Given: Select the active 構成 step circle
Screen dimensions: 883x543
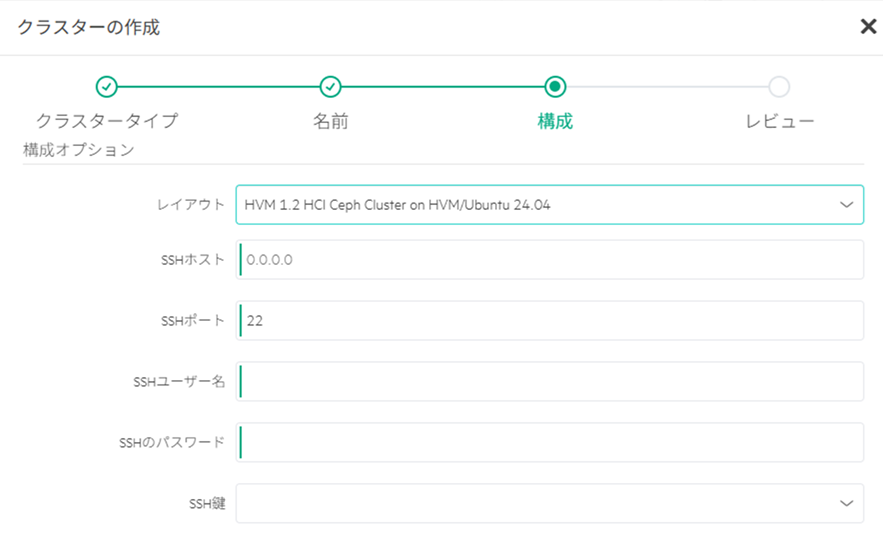Looking at the screenshot, I should point(555,86).
